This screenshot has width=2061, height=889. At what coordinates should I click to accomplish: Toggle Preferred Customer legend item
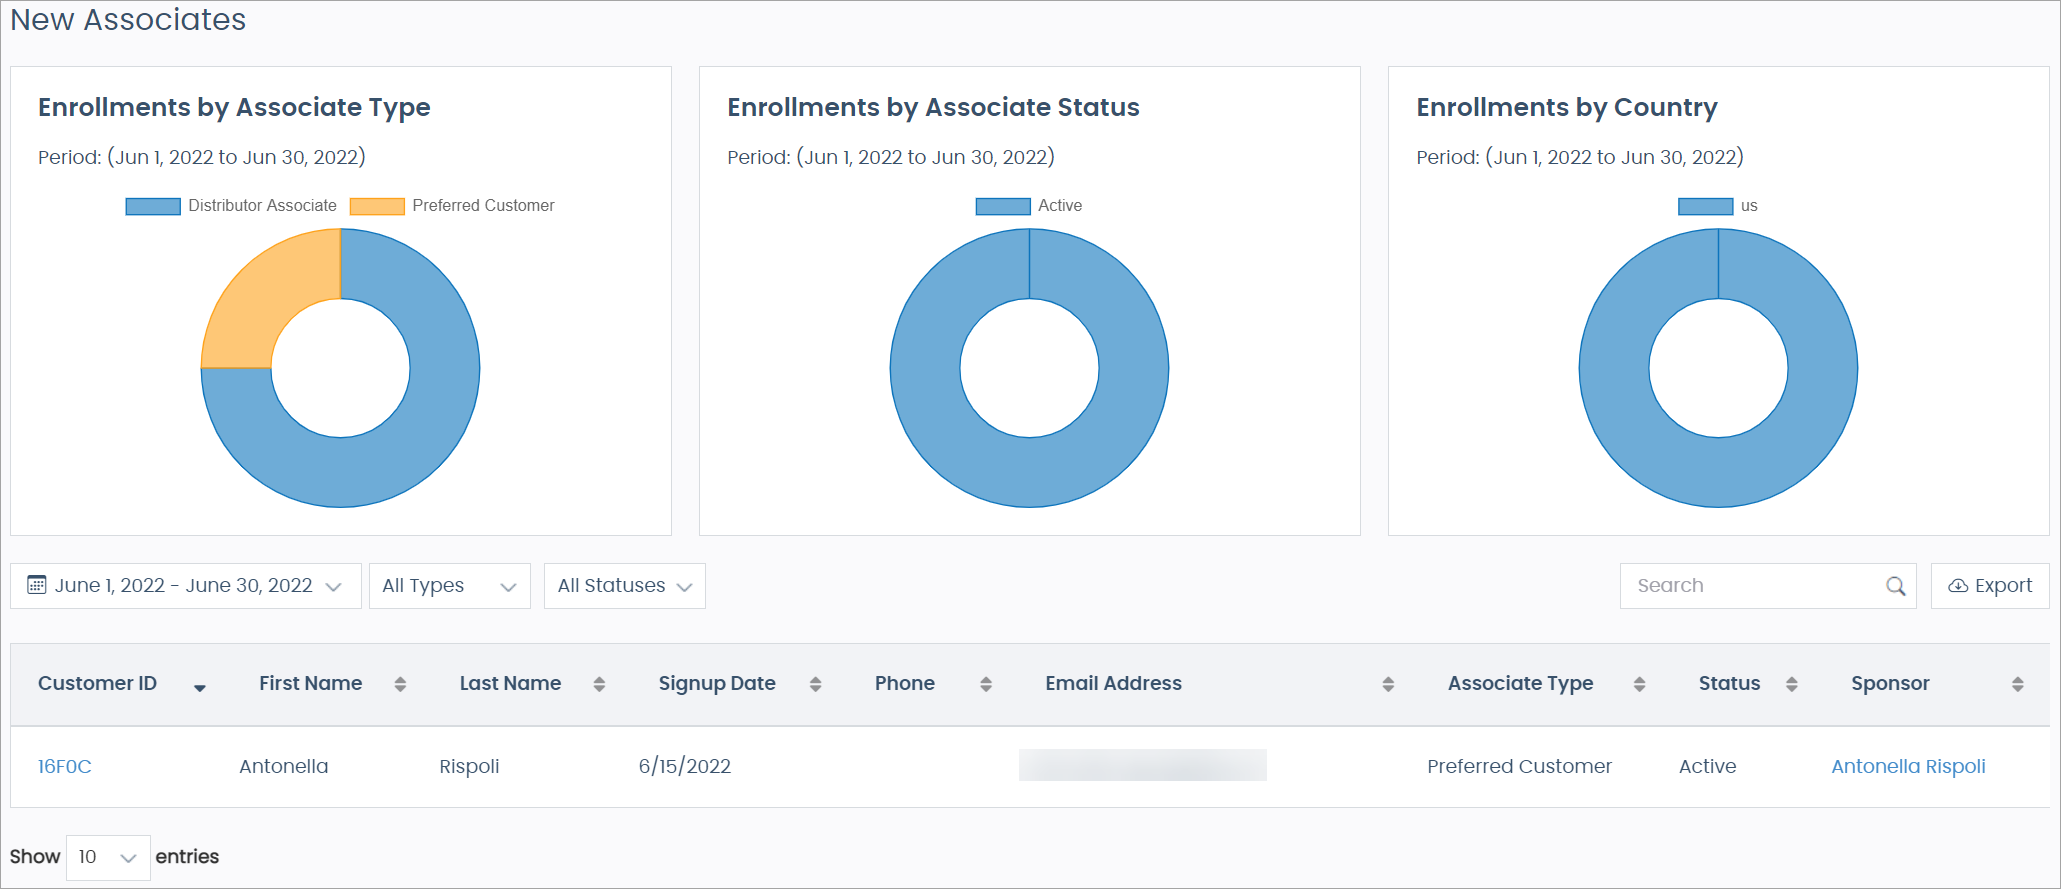click(x=453, y=206)
